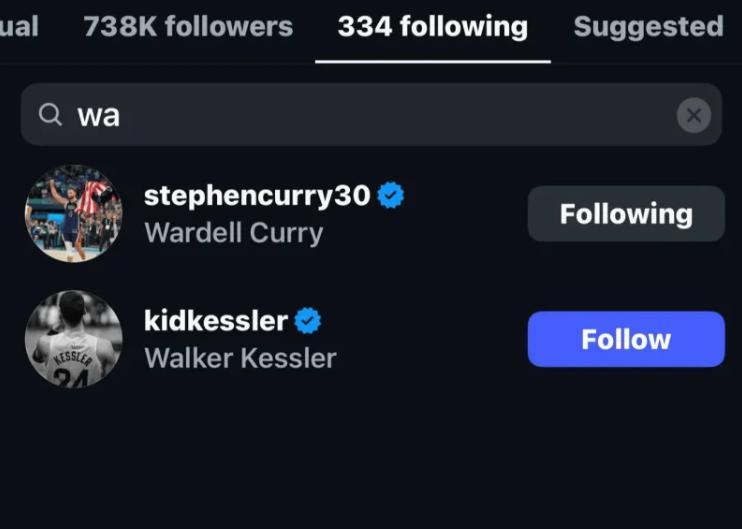
Task: Click kidkessler's verified badge
Action: coord(308,321)
